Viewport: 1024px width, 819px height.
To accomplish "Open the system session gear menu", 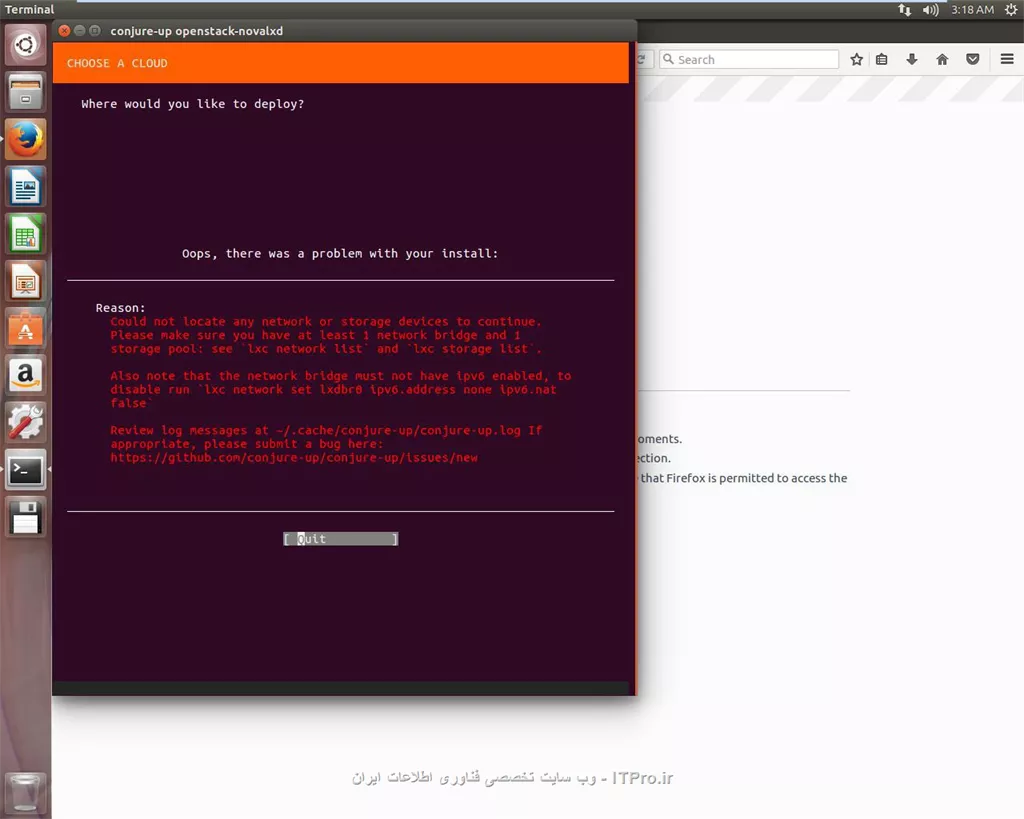I will click(x=1011, y=9).
